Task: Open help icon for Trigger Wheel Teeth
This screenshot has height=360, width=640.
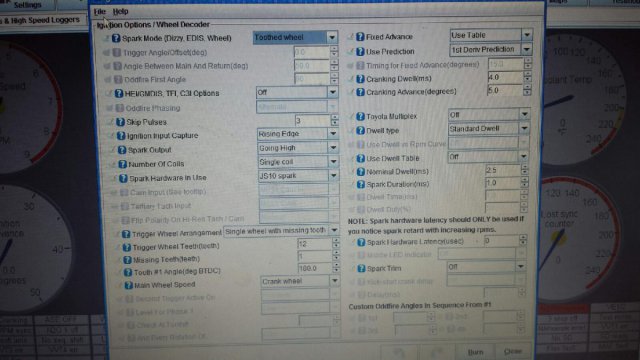Action: coord(127,247)
